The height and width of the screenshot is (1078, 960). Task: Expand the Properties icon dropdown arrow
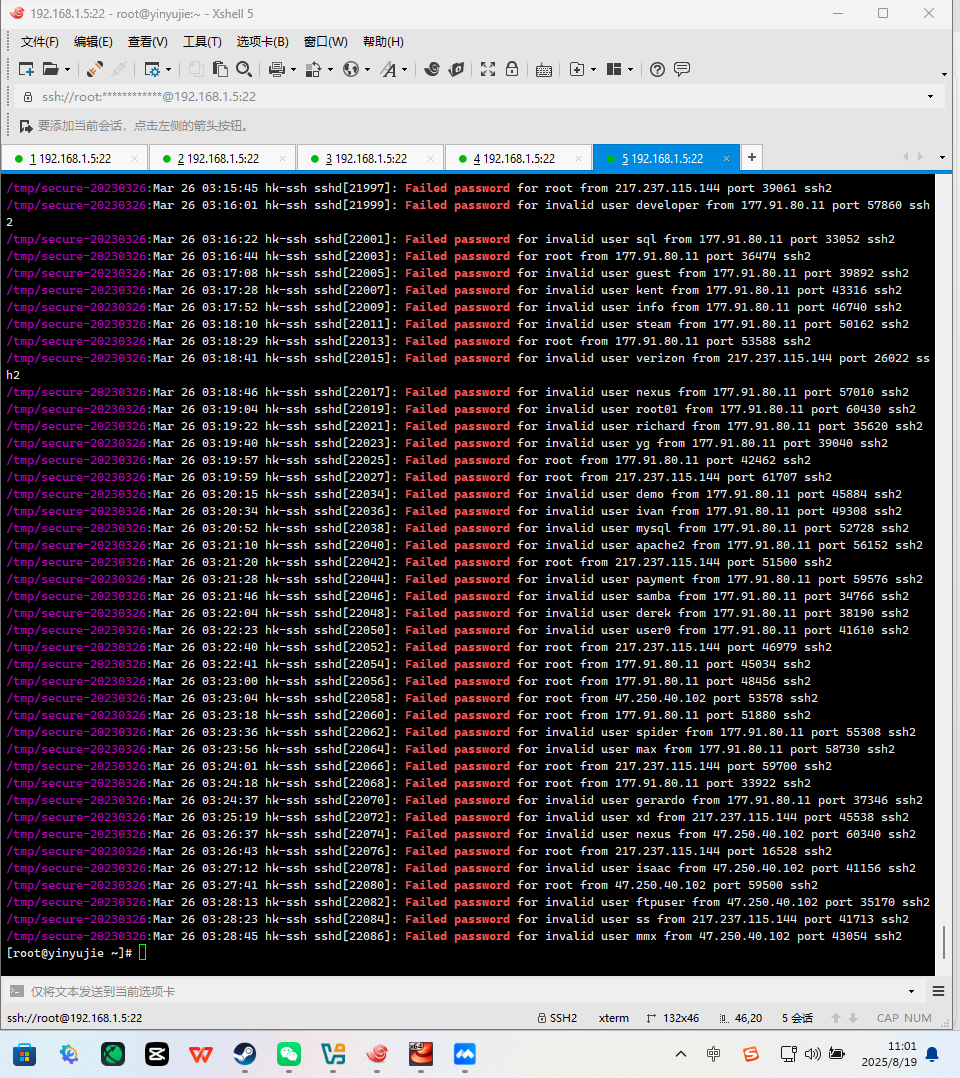pyautogui.click(x=168, y=69)
